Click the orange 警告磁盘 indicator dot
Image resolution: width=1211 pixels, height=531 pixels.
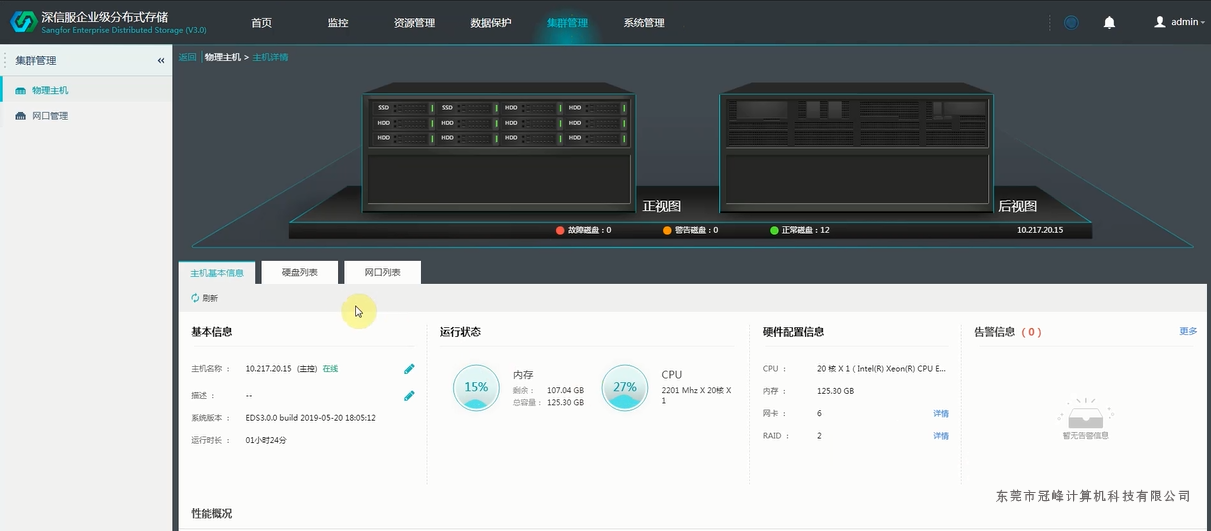click(x=667, y=230)
